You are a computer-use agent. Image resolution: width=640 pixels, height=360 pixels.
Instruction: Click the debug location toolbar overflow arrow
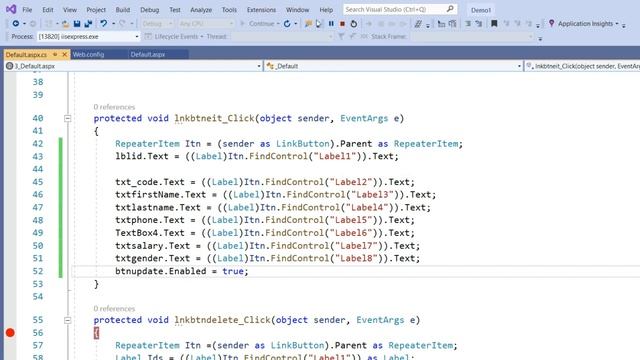click(x=540, y=39)
